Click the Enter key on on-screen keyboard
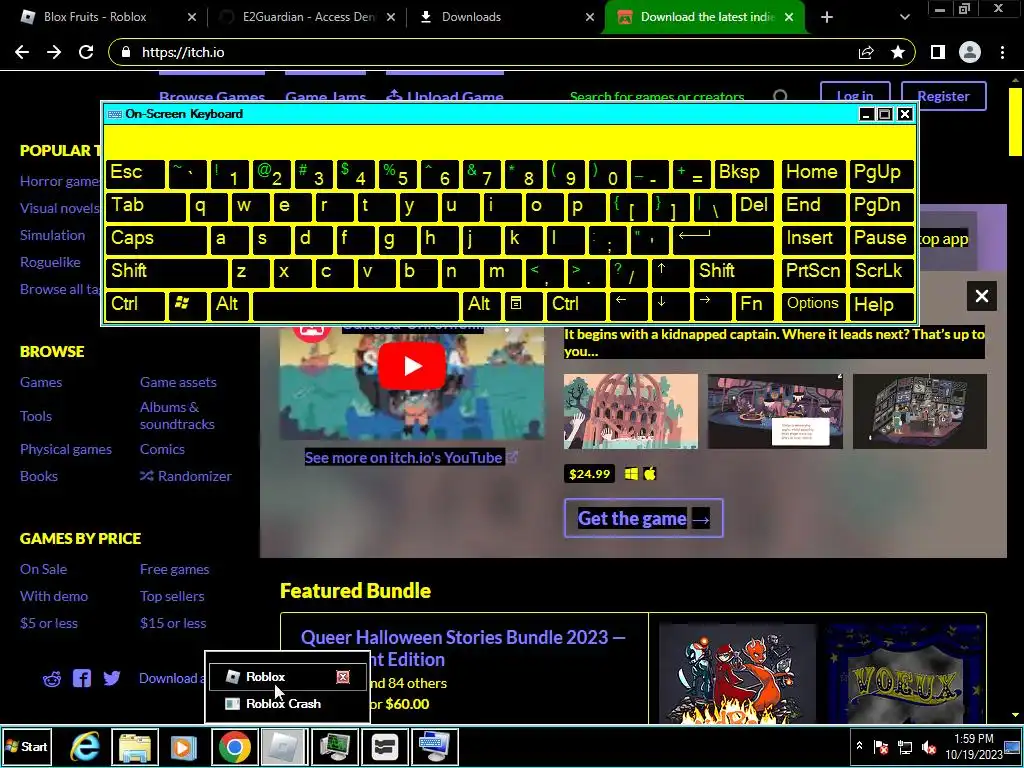 [724, 239]
